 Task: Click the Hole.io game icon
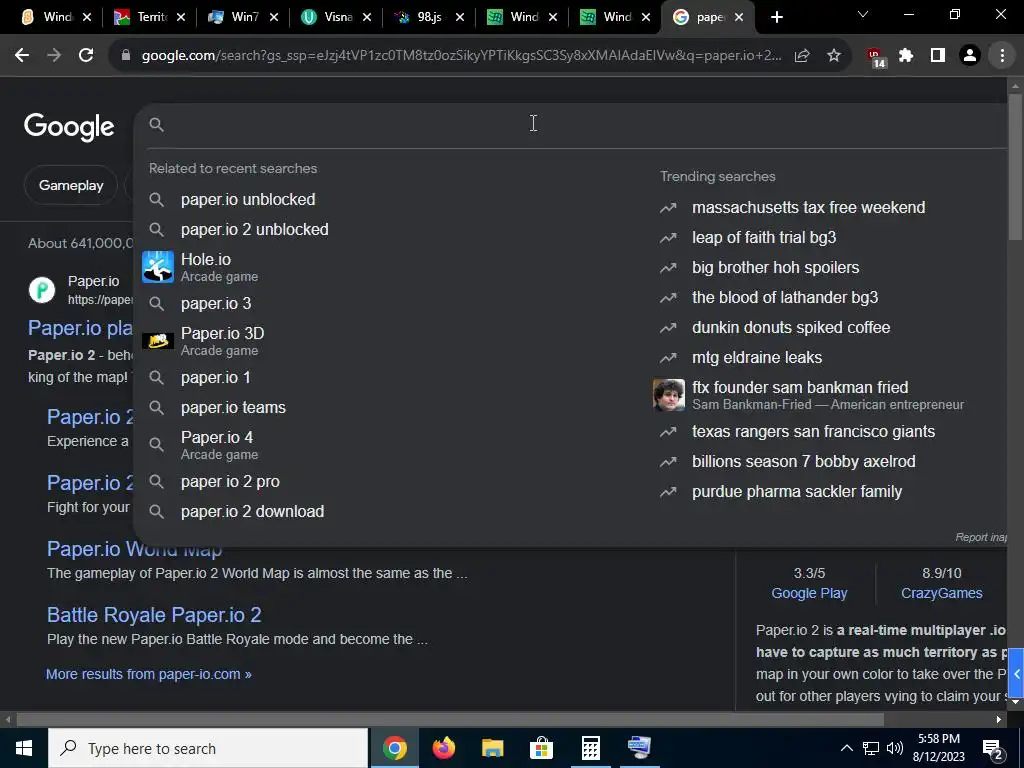coord(158,267)
